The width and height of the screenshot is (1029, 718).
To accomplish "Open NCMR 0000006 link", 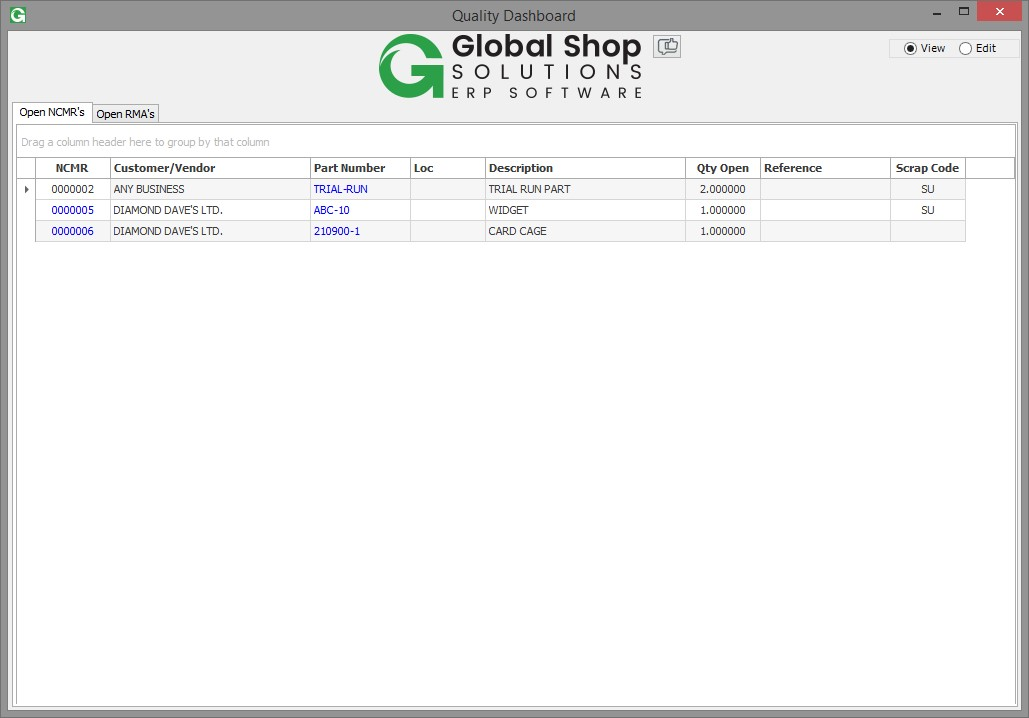I will coord(73,231).
